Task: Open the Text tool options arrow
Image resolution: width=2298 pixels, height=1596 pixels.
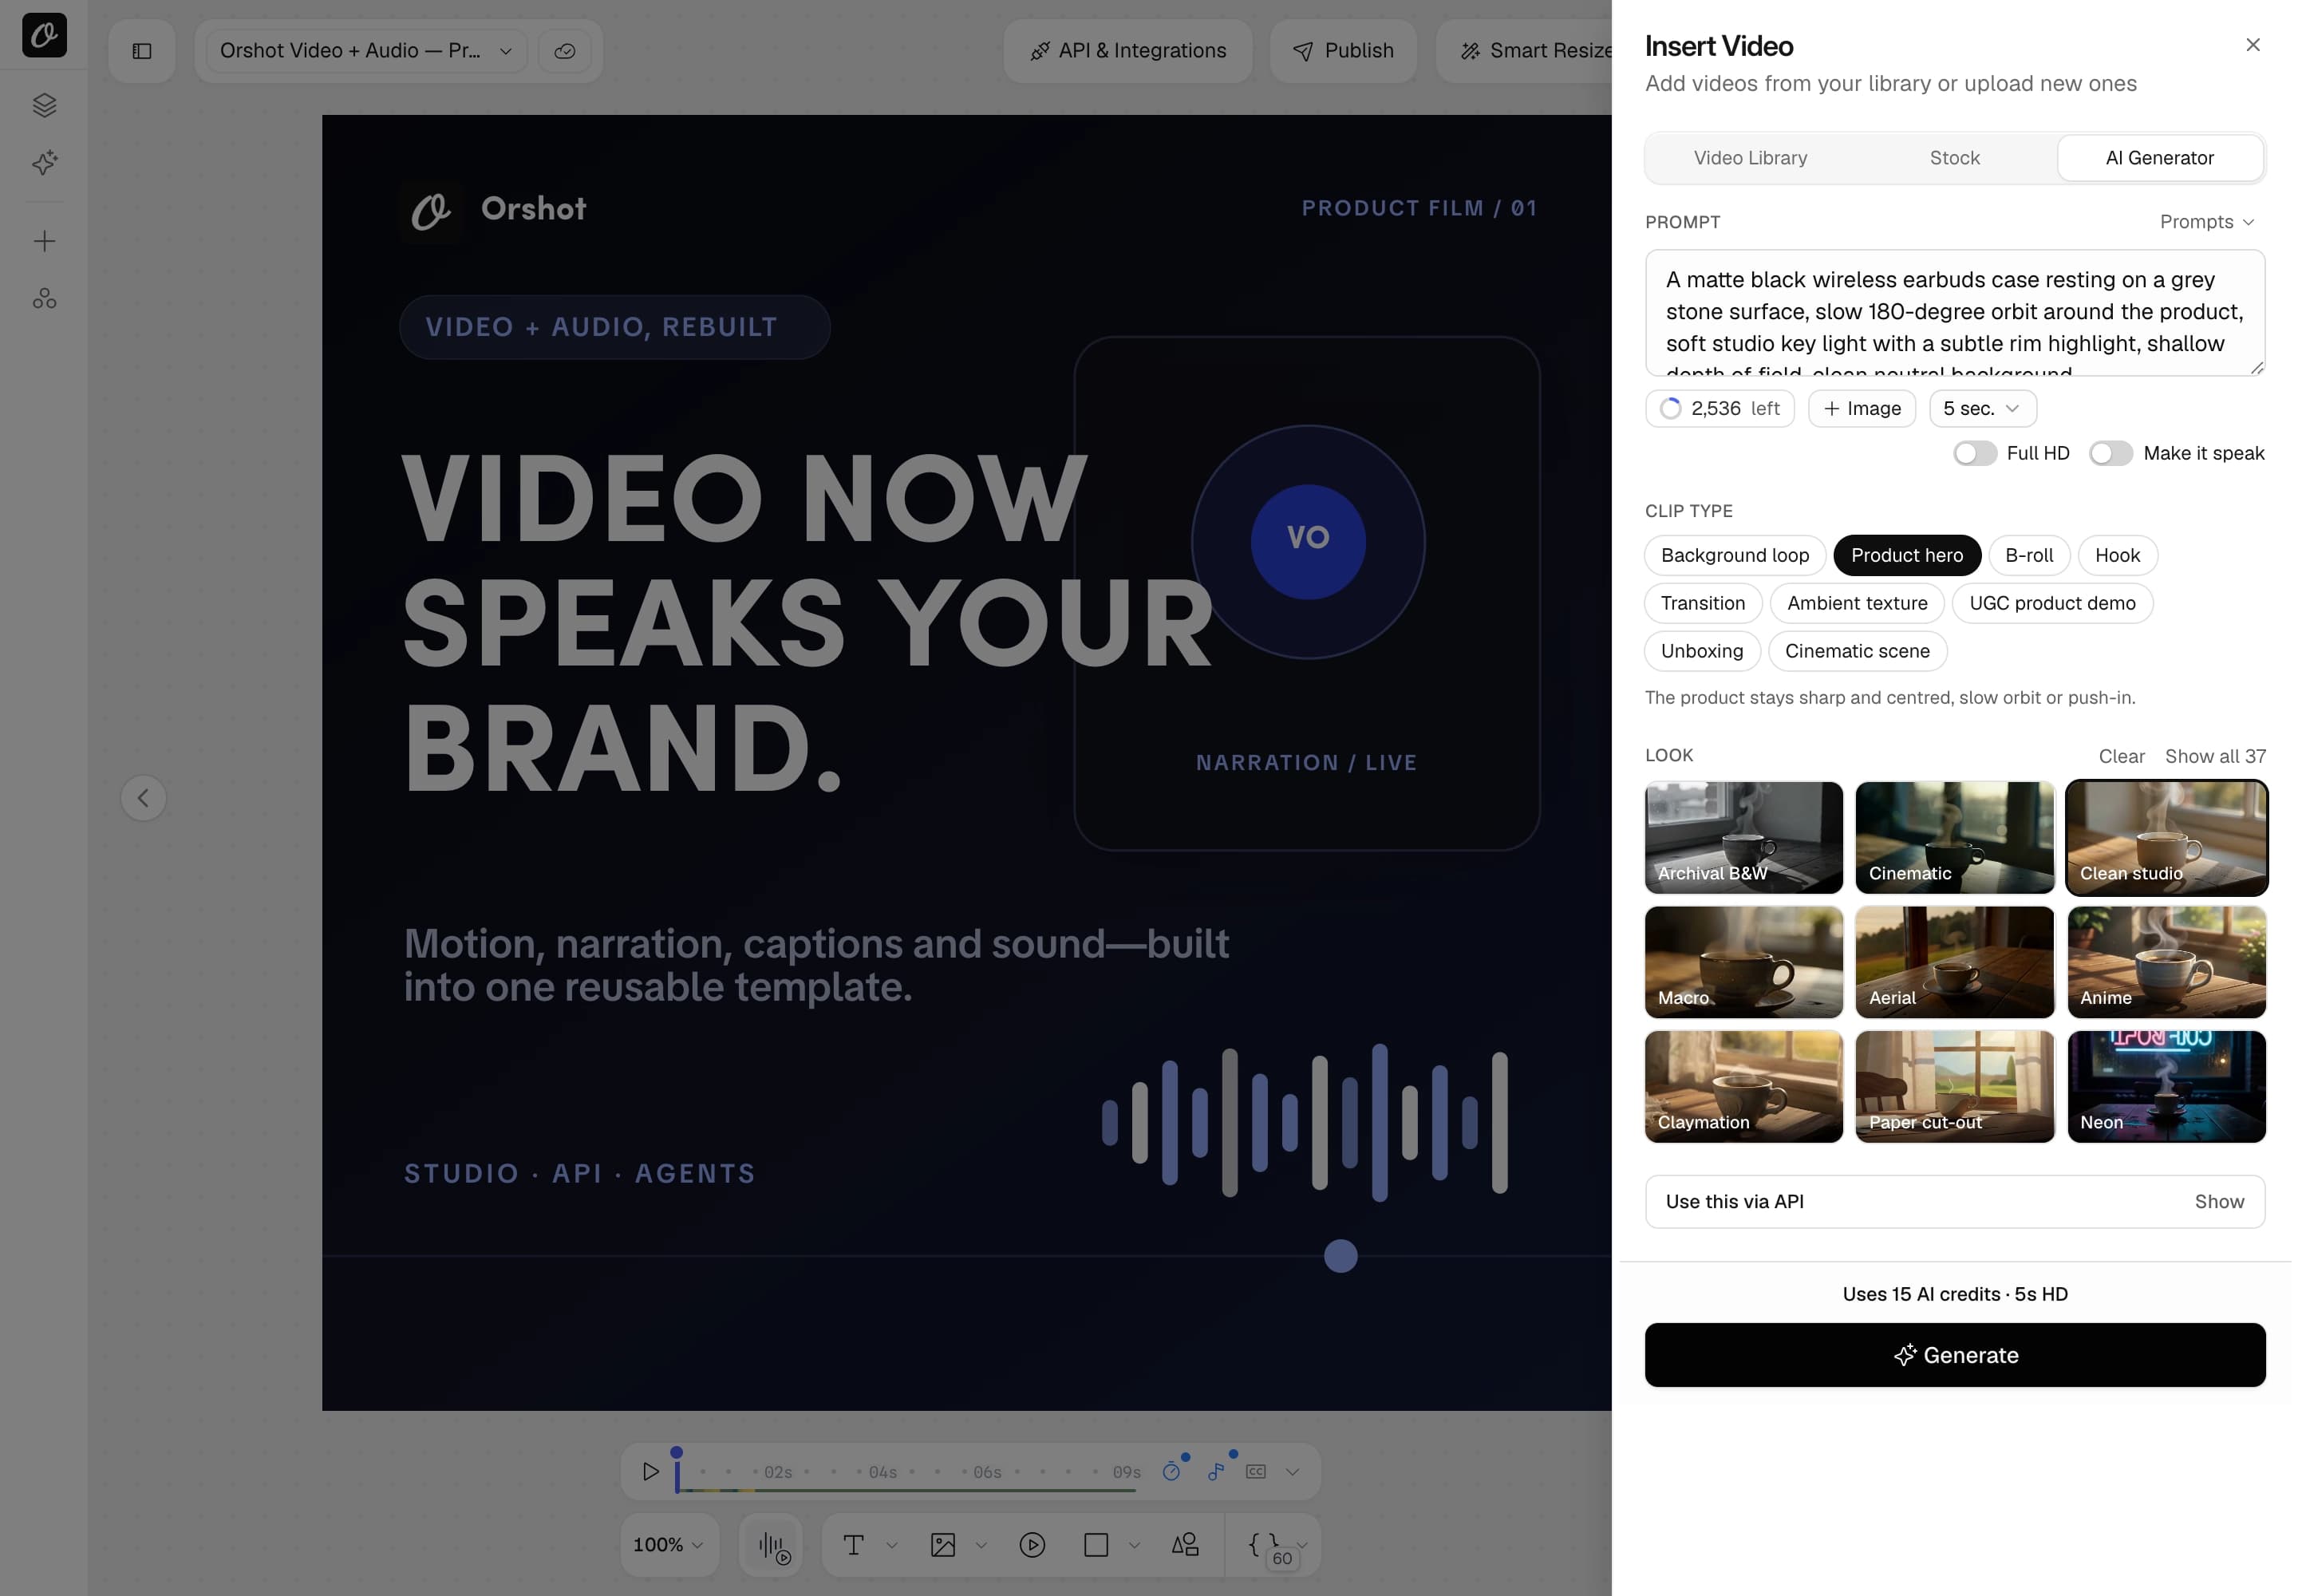Action: [892, 1545]
